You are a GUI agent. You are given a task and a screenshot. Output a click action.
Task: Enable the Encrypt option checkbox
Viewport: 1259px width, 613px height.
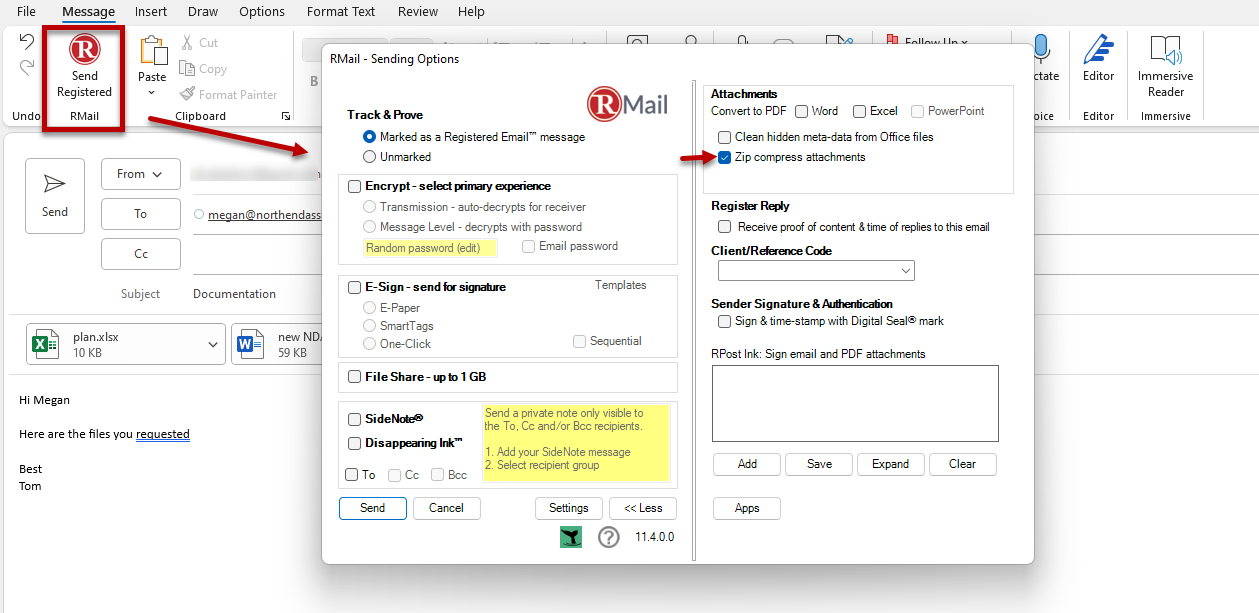click(355, 186)
